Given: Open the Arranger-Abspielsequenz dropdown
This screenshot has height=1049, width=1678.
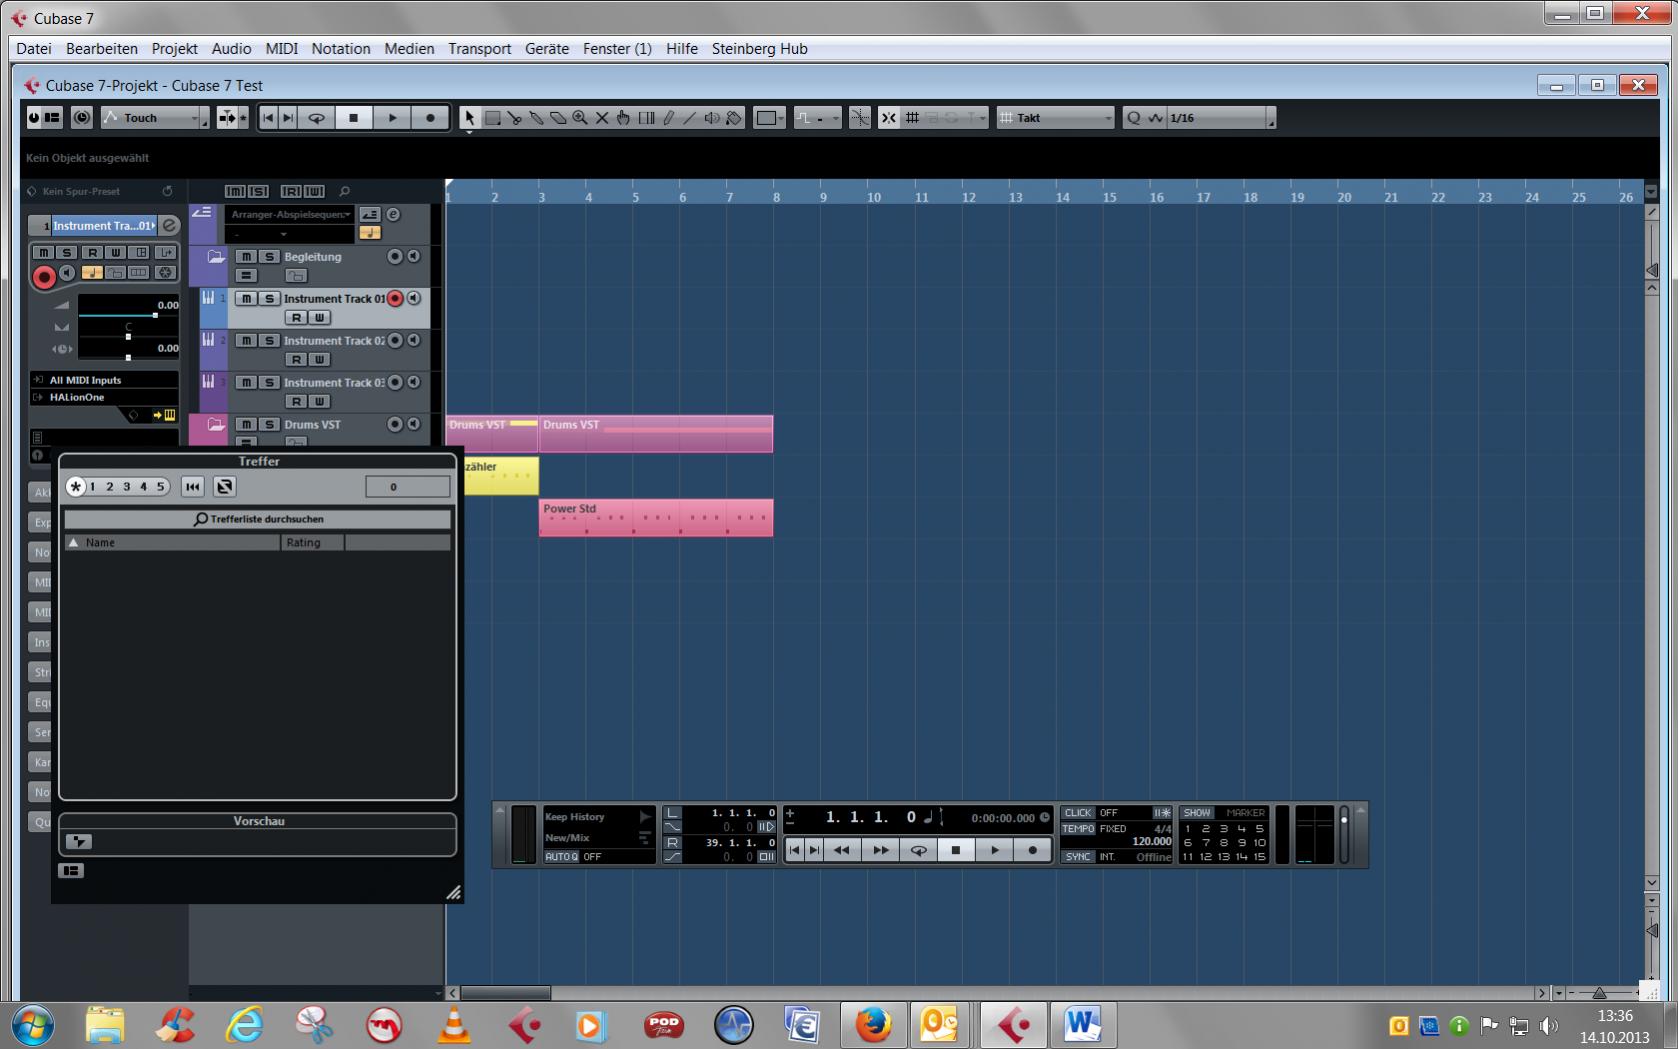Looking at the screenshot, I should point(290,215).
